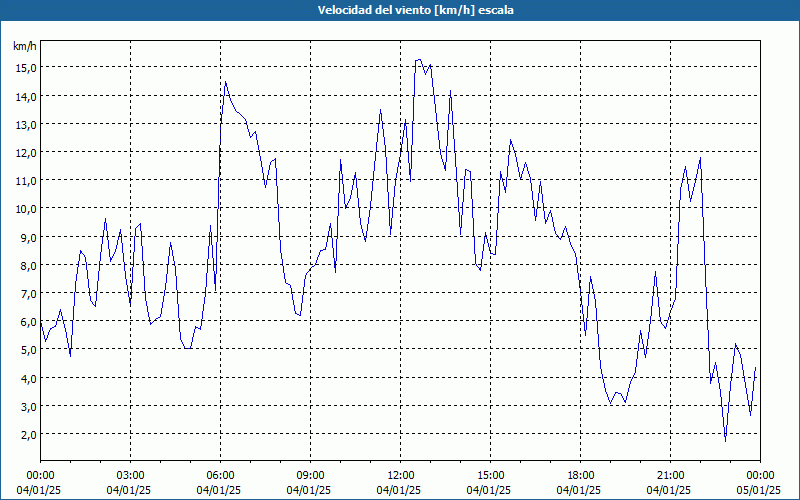Viewport: 800px width, 500px height.
Task: Select the '2,0' y-axis tick label
Action: [x=27, y=434]
